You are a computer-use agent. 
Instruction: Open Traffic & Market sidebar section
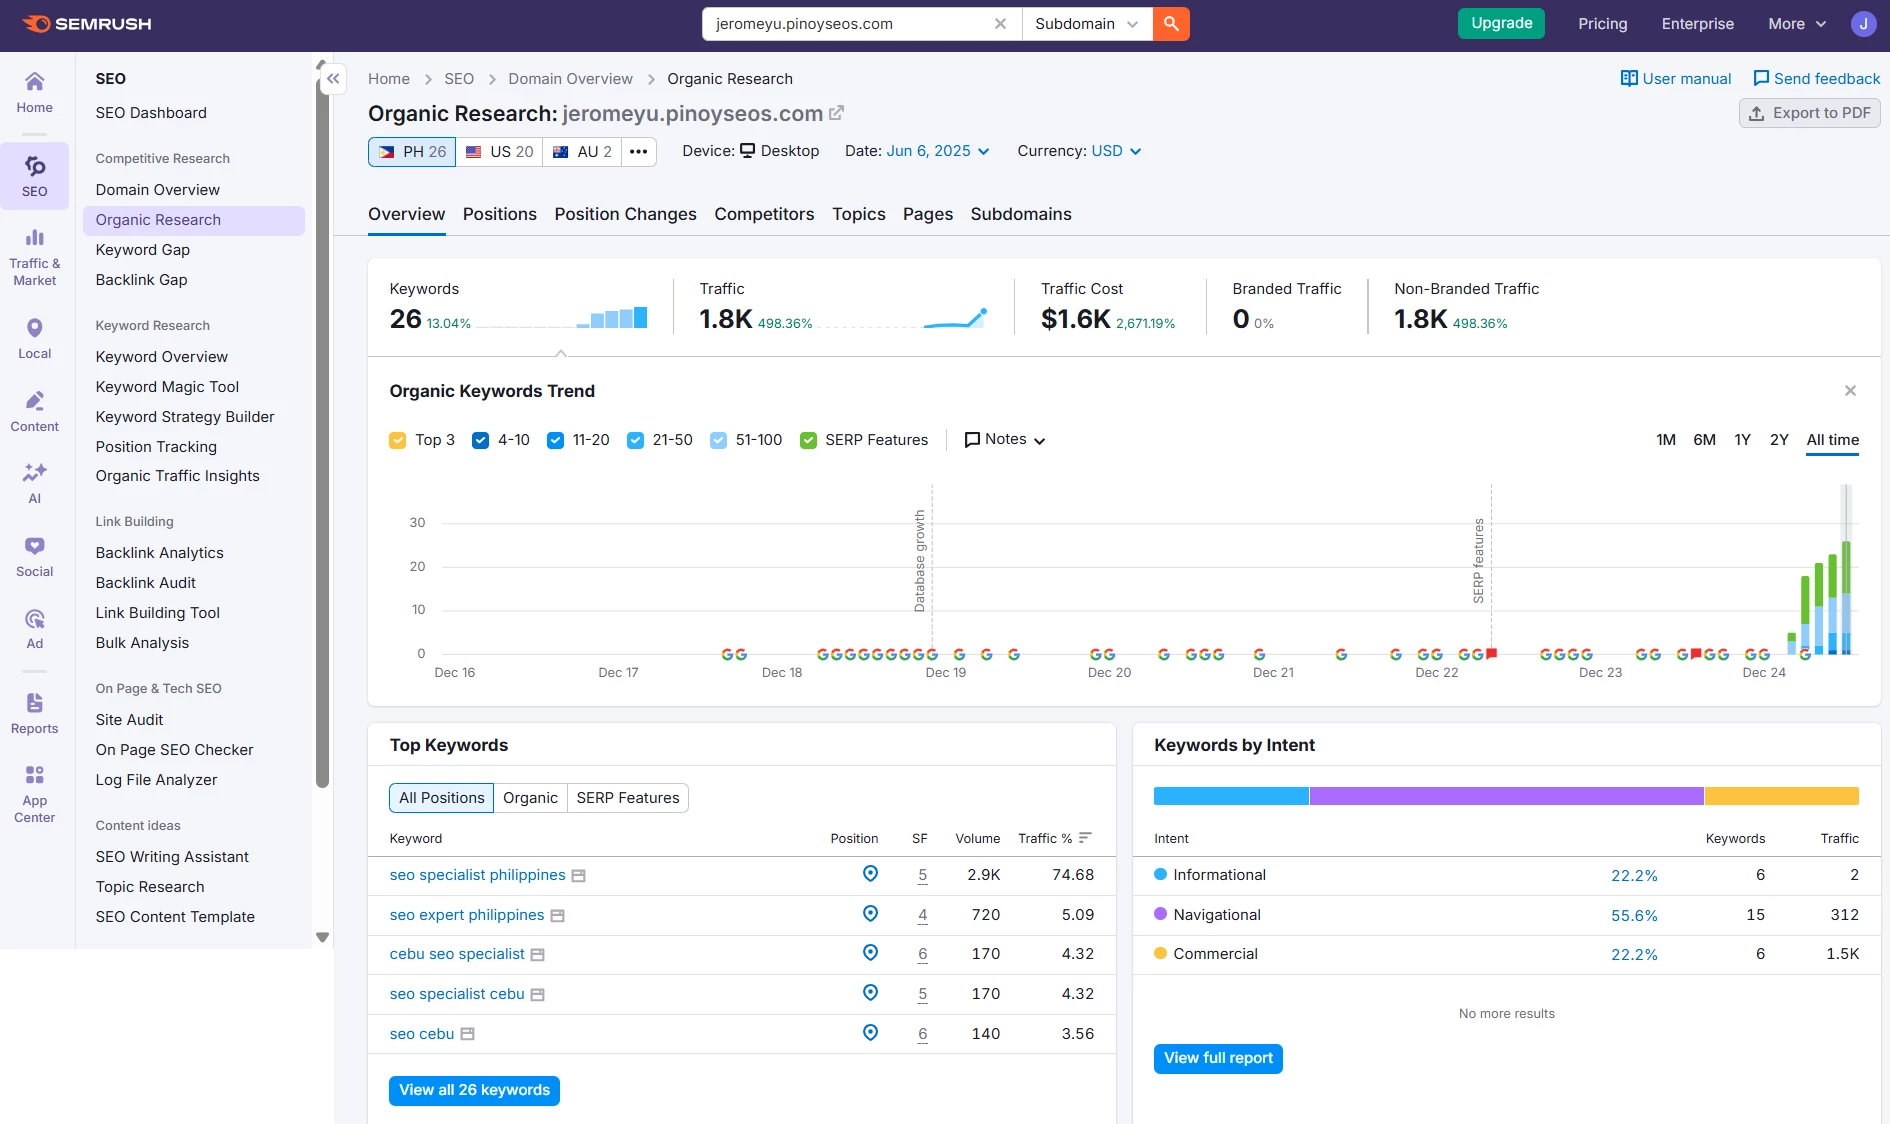(x=34, y=257)
